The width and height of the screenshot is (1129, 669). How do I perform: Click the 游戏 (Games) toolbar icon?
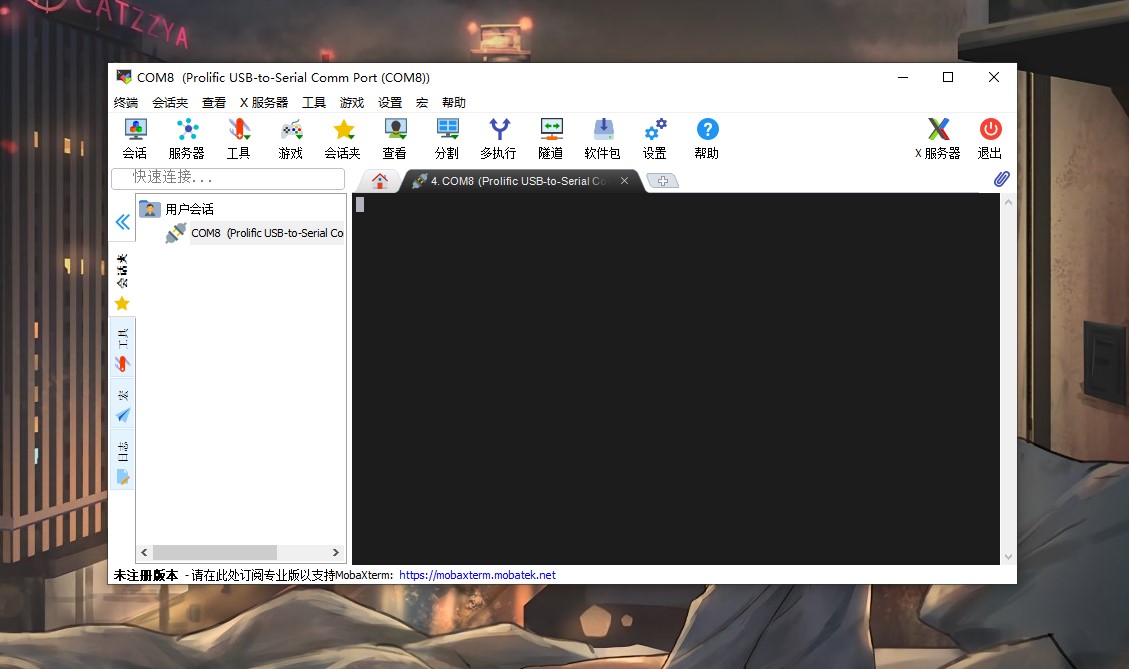[290, 139]
